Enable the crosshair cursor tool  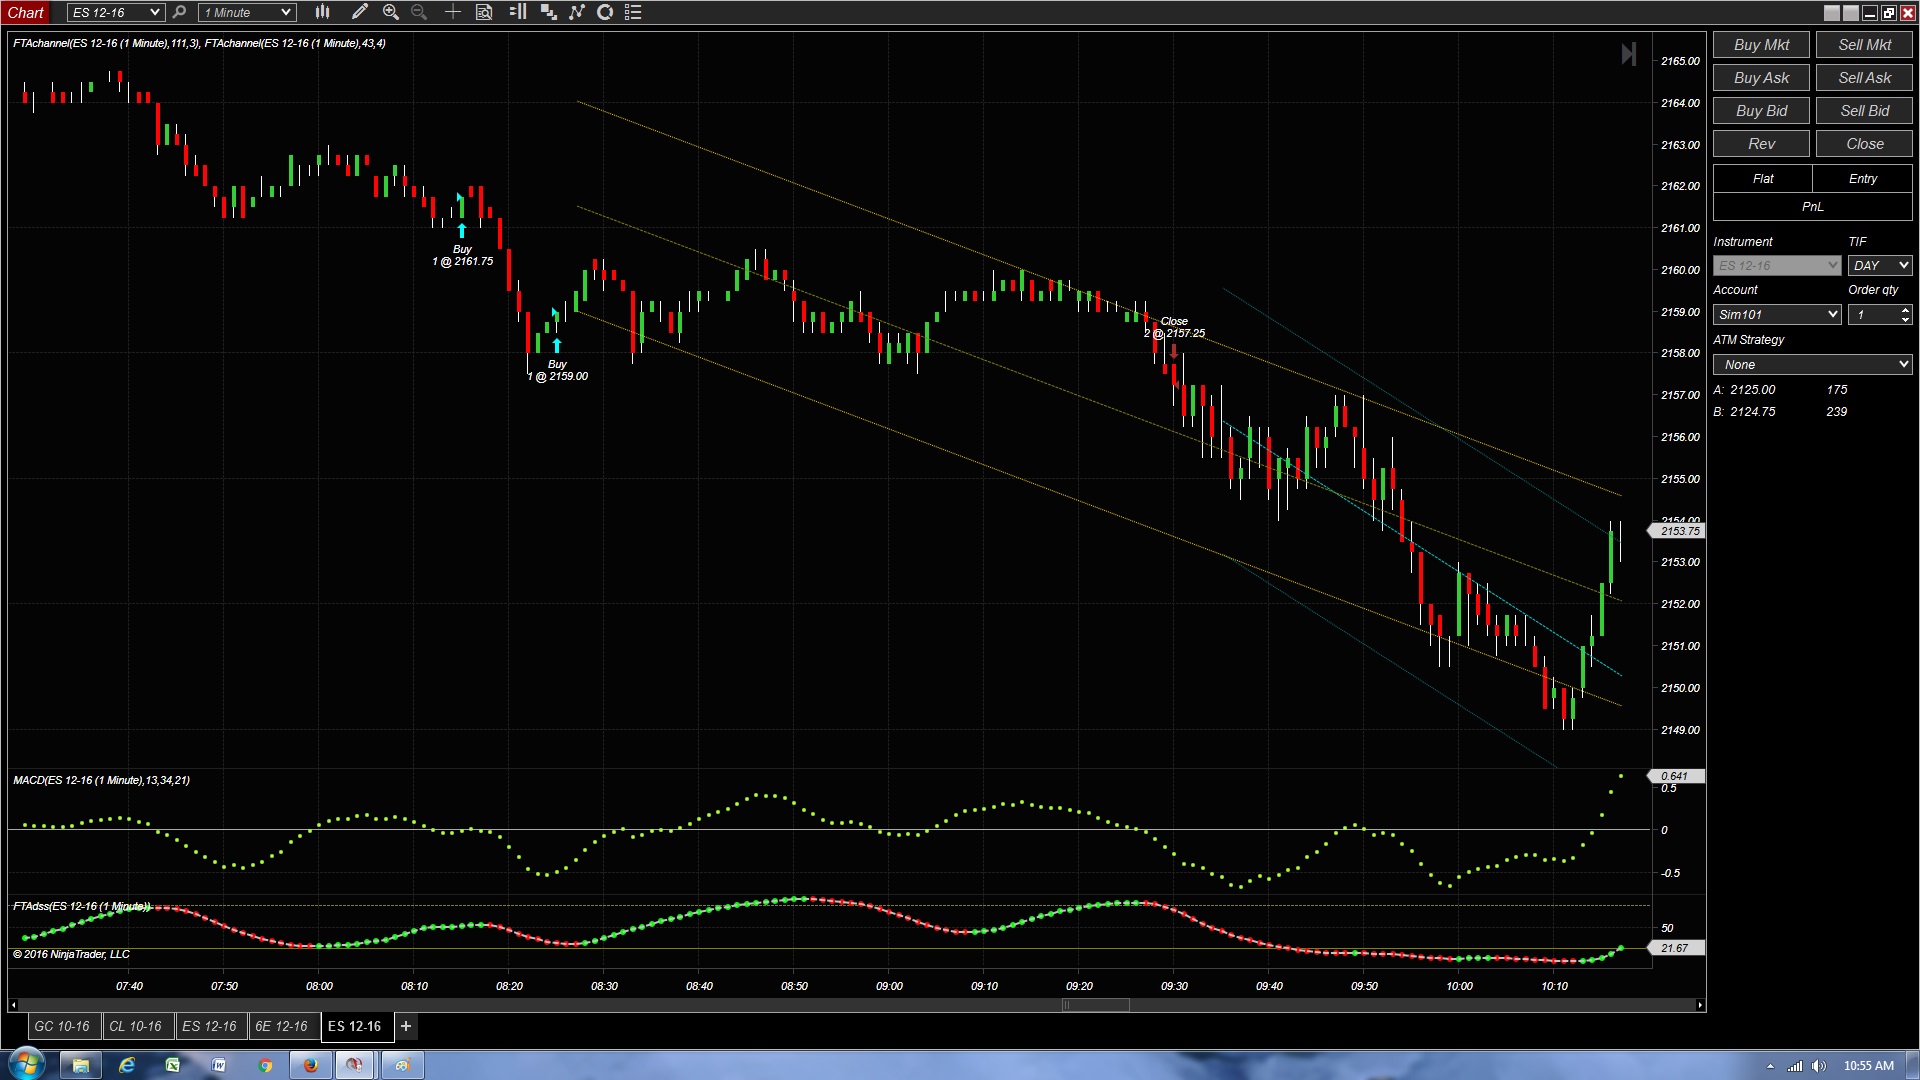tap(452, 12)
